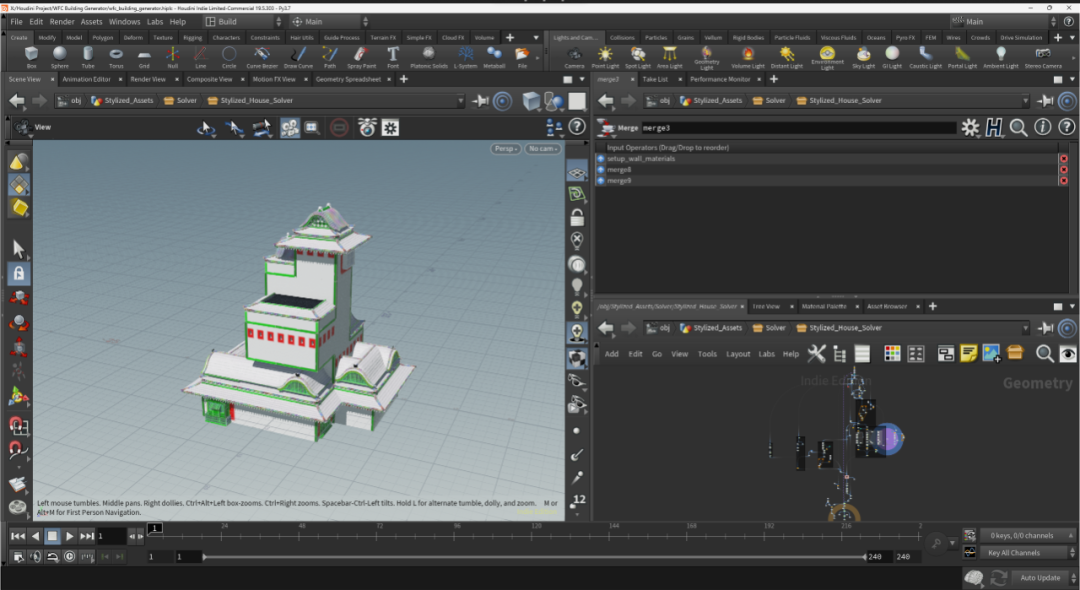Remove the setup_wall_materials input
1080x590 pixels.
(x=1063, y=159)
